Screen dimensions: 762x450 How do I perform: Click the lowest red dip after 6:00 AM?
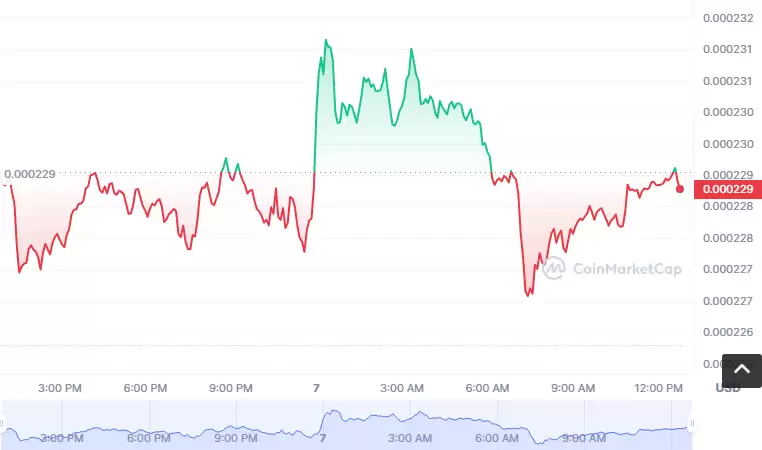coord(529,295)
